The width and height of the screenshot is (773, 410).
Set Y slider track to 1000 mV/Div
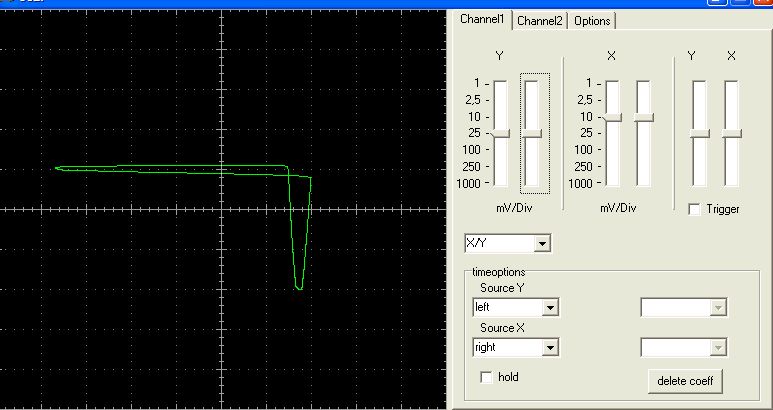500,183
